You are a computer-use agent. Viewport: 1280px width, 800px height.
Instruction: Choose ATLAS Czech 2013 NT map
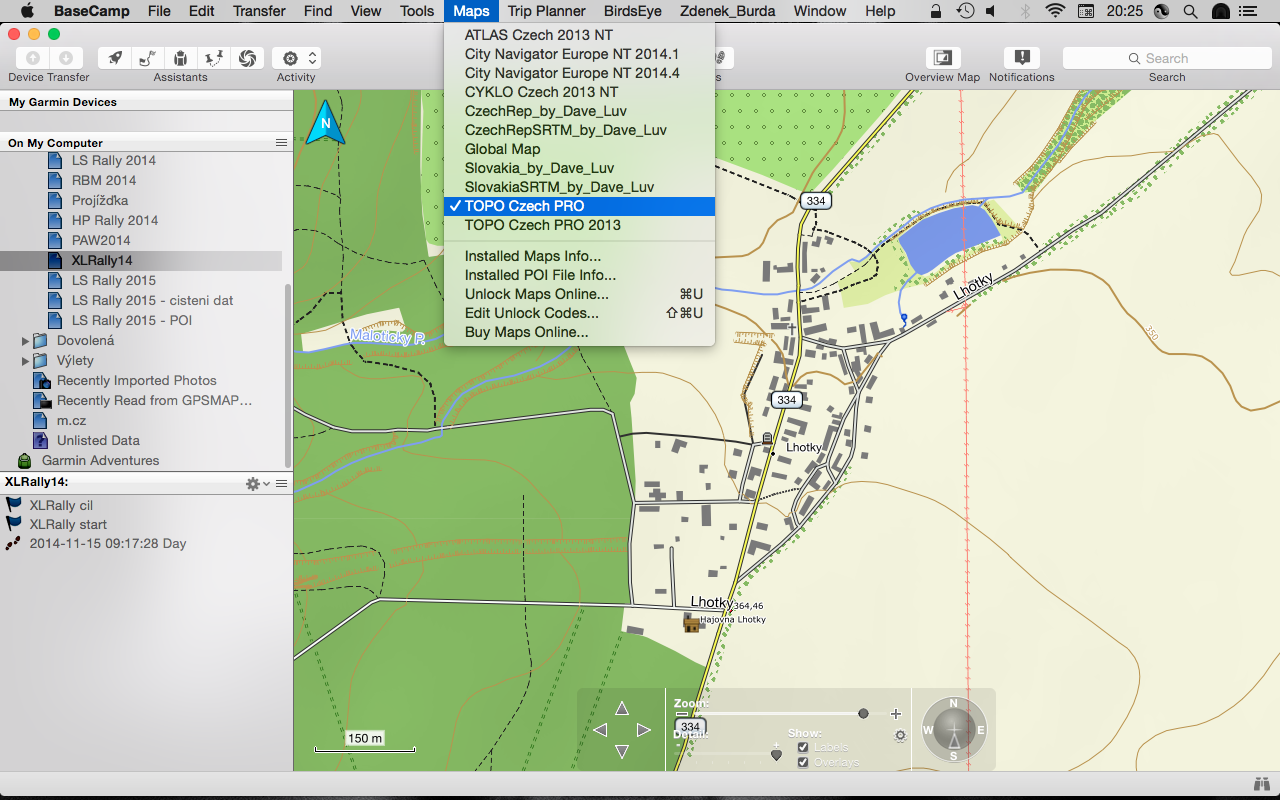tap(580, 35)
